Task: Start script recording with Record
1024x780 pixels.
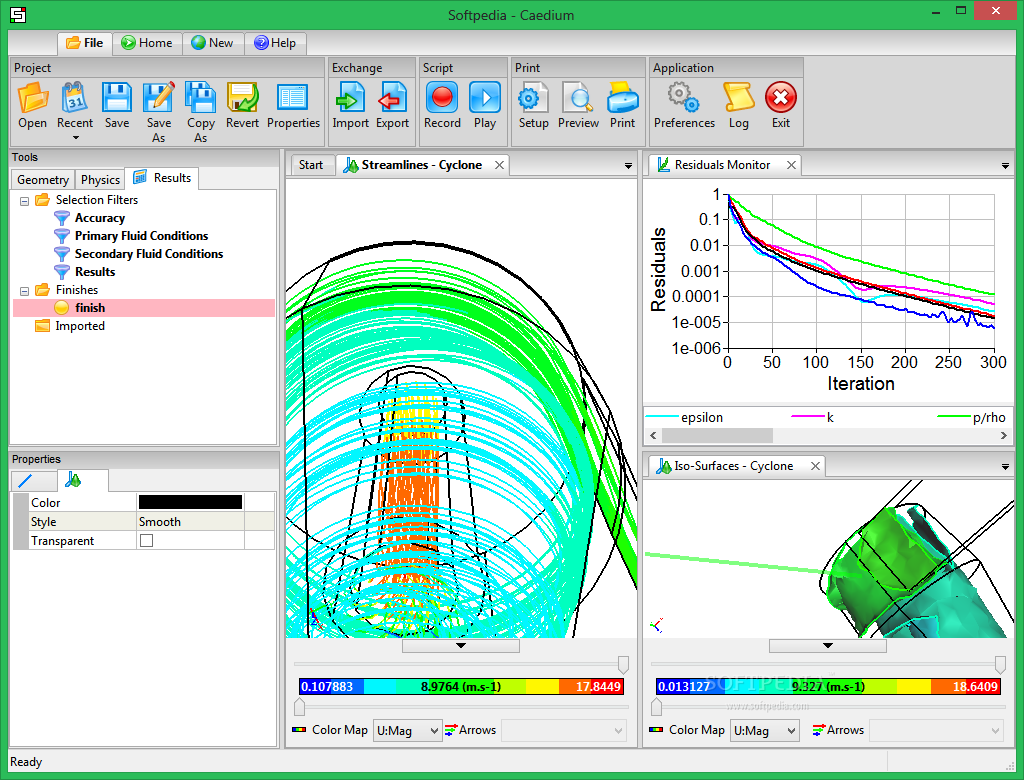Action: point(442,98)
